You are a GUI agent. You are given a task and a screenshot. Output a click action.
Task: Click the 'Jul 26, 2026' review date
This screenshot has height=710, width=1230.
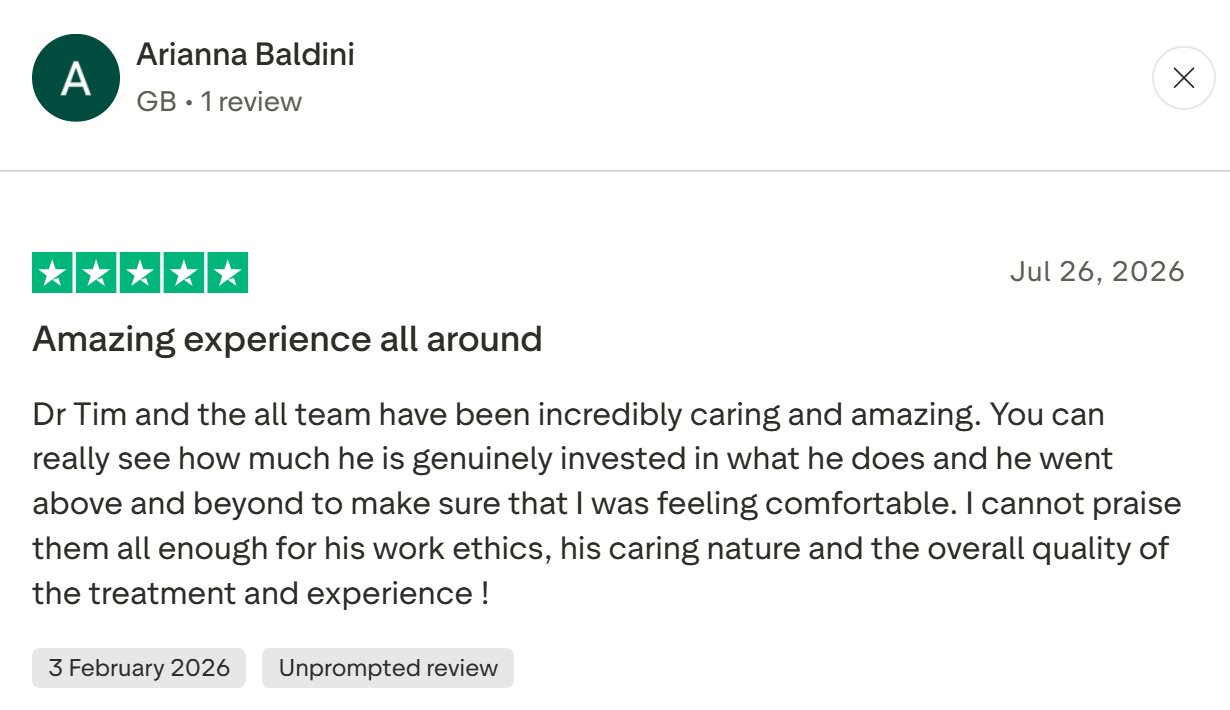(x=1097, y=271)
